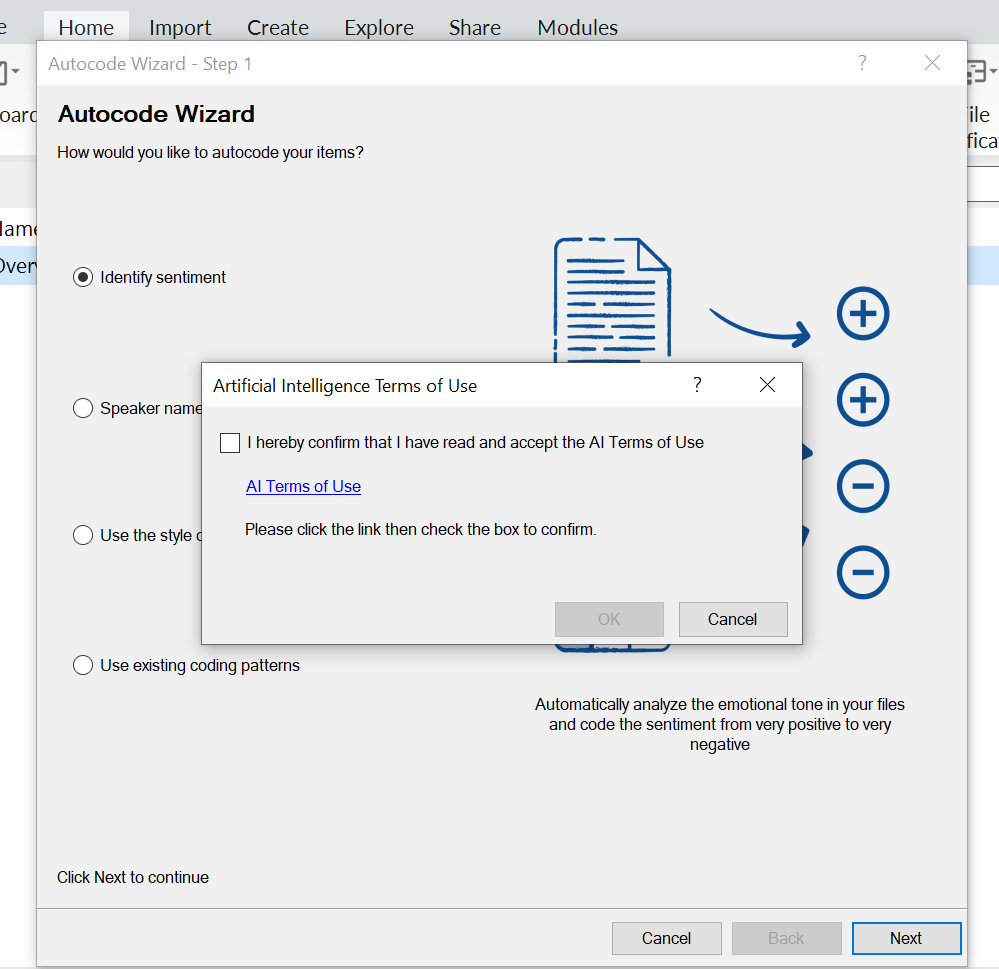Check the AI Terms of Use confirmation box

click(230, 443)
